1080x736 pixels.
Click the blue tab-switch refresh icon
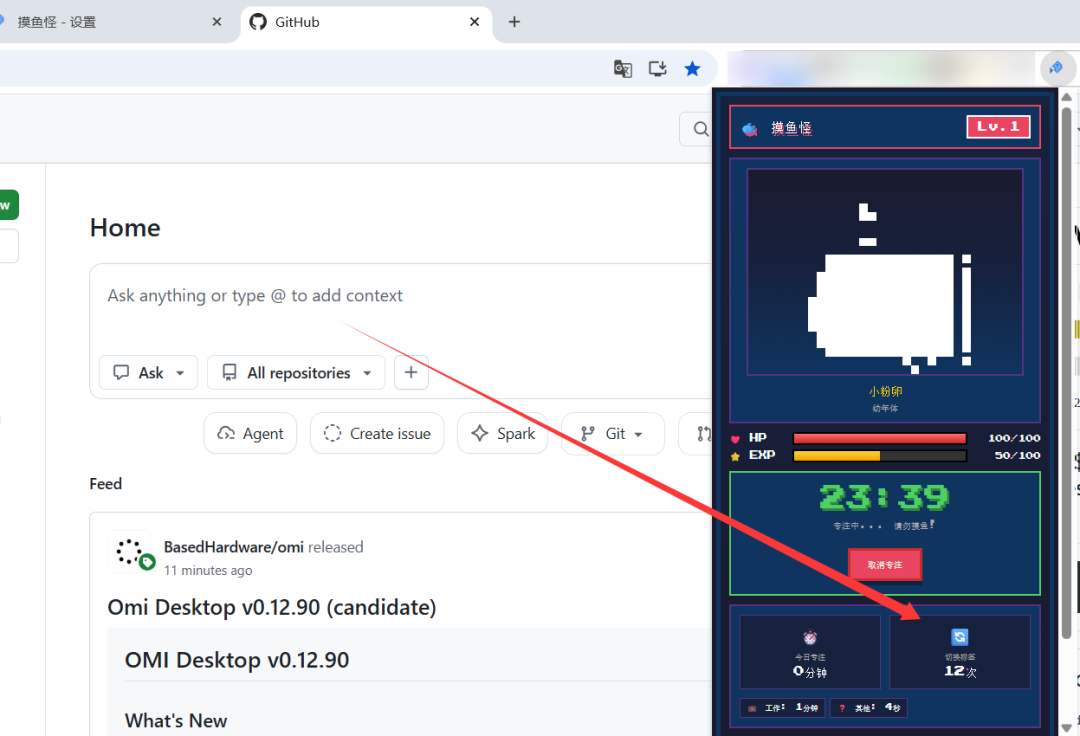click(959, 637)
